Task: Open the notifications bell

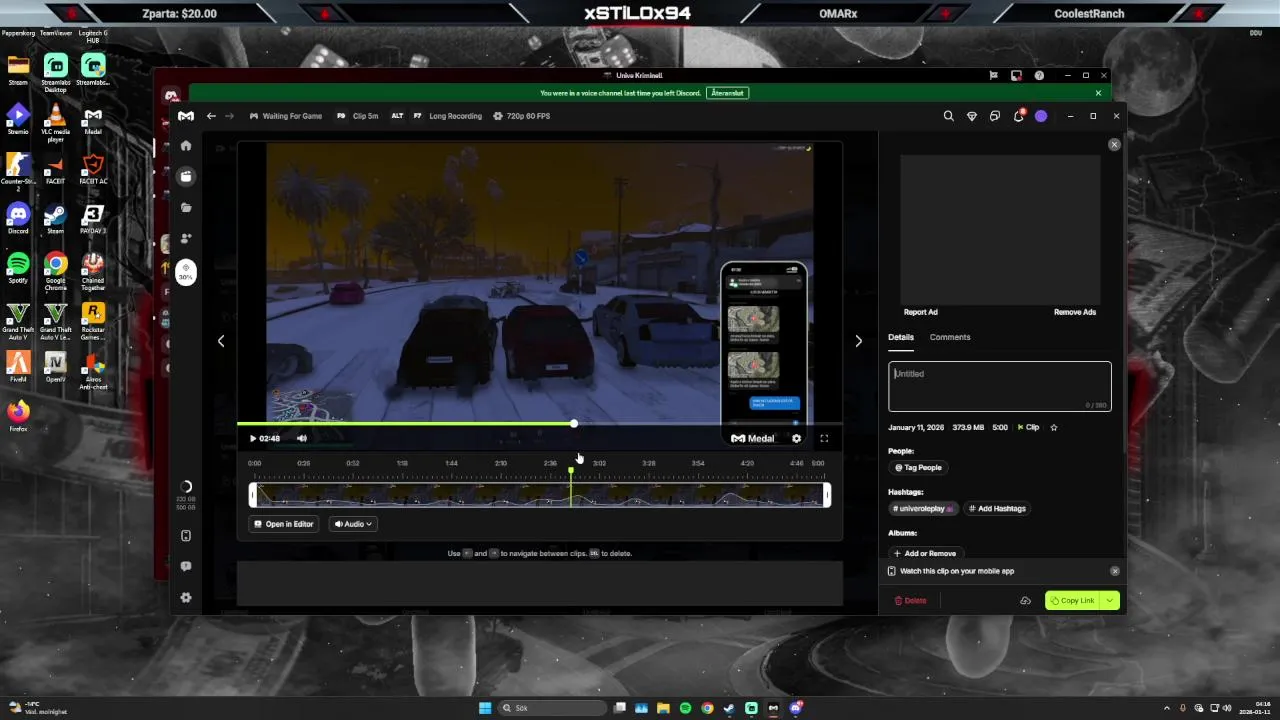Action: pos(1018,116)
